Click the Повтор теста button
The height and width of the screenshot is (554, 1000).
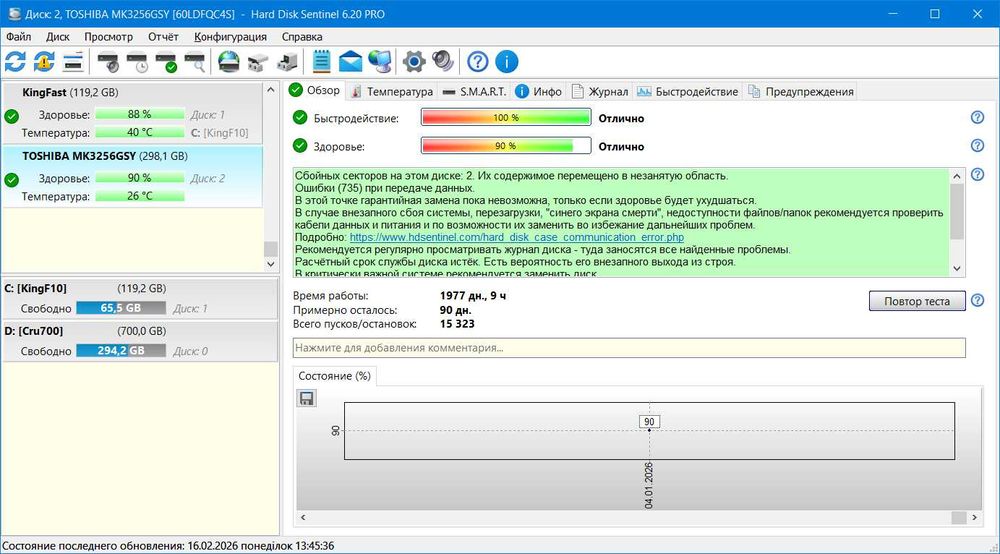point(916,301)
